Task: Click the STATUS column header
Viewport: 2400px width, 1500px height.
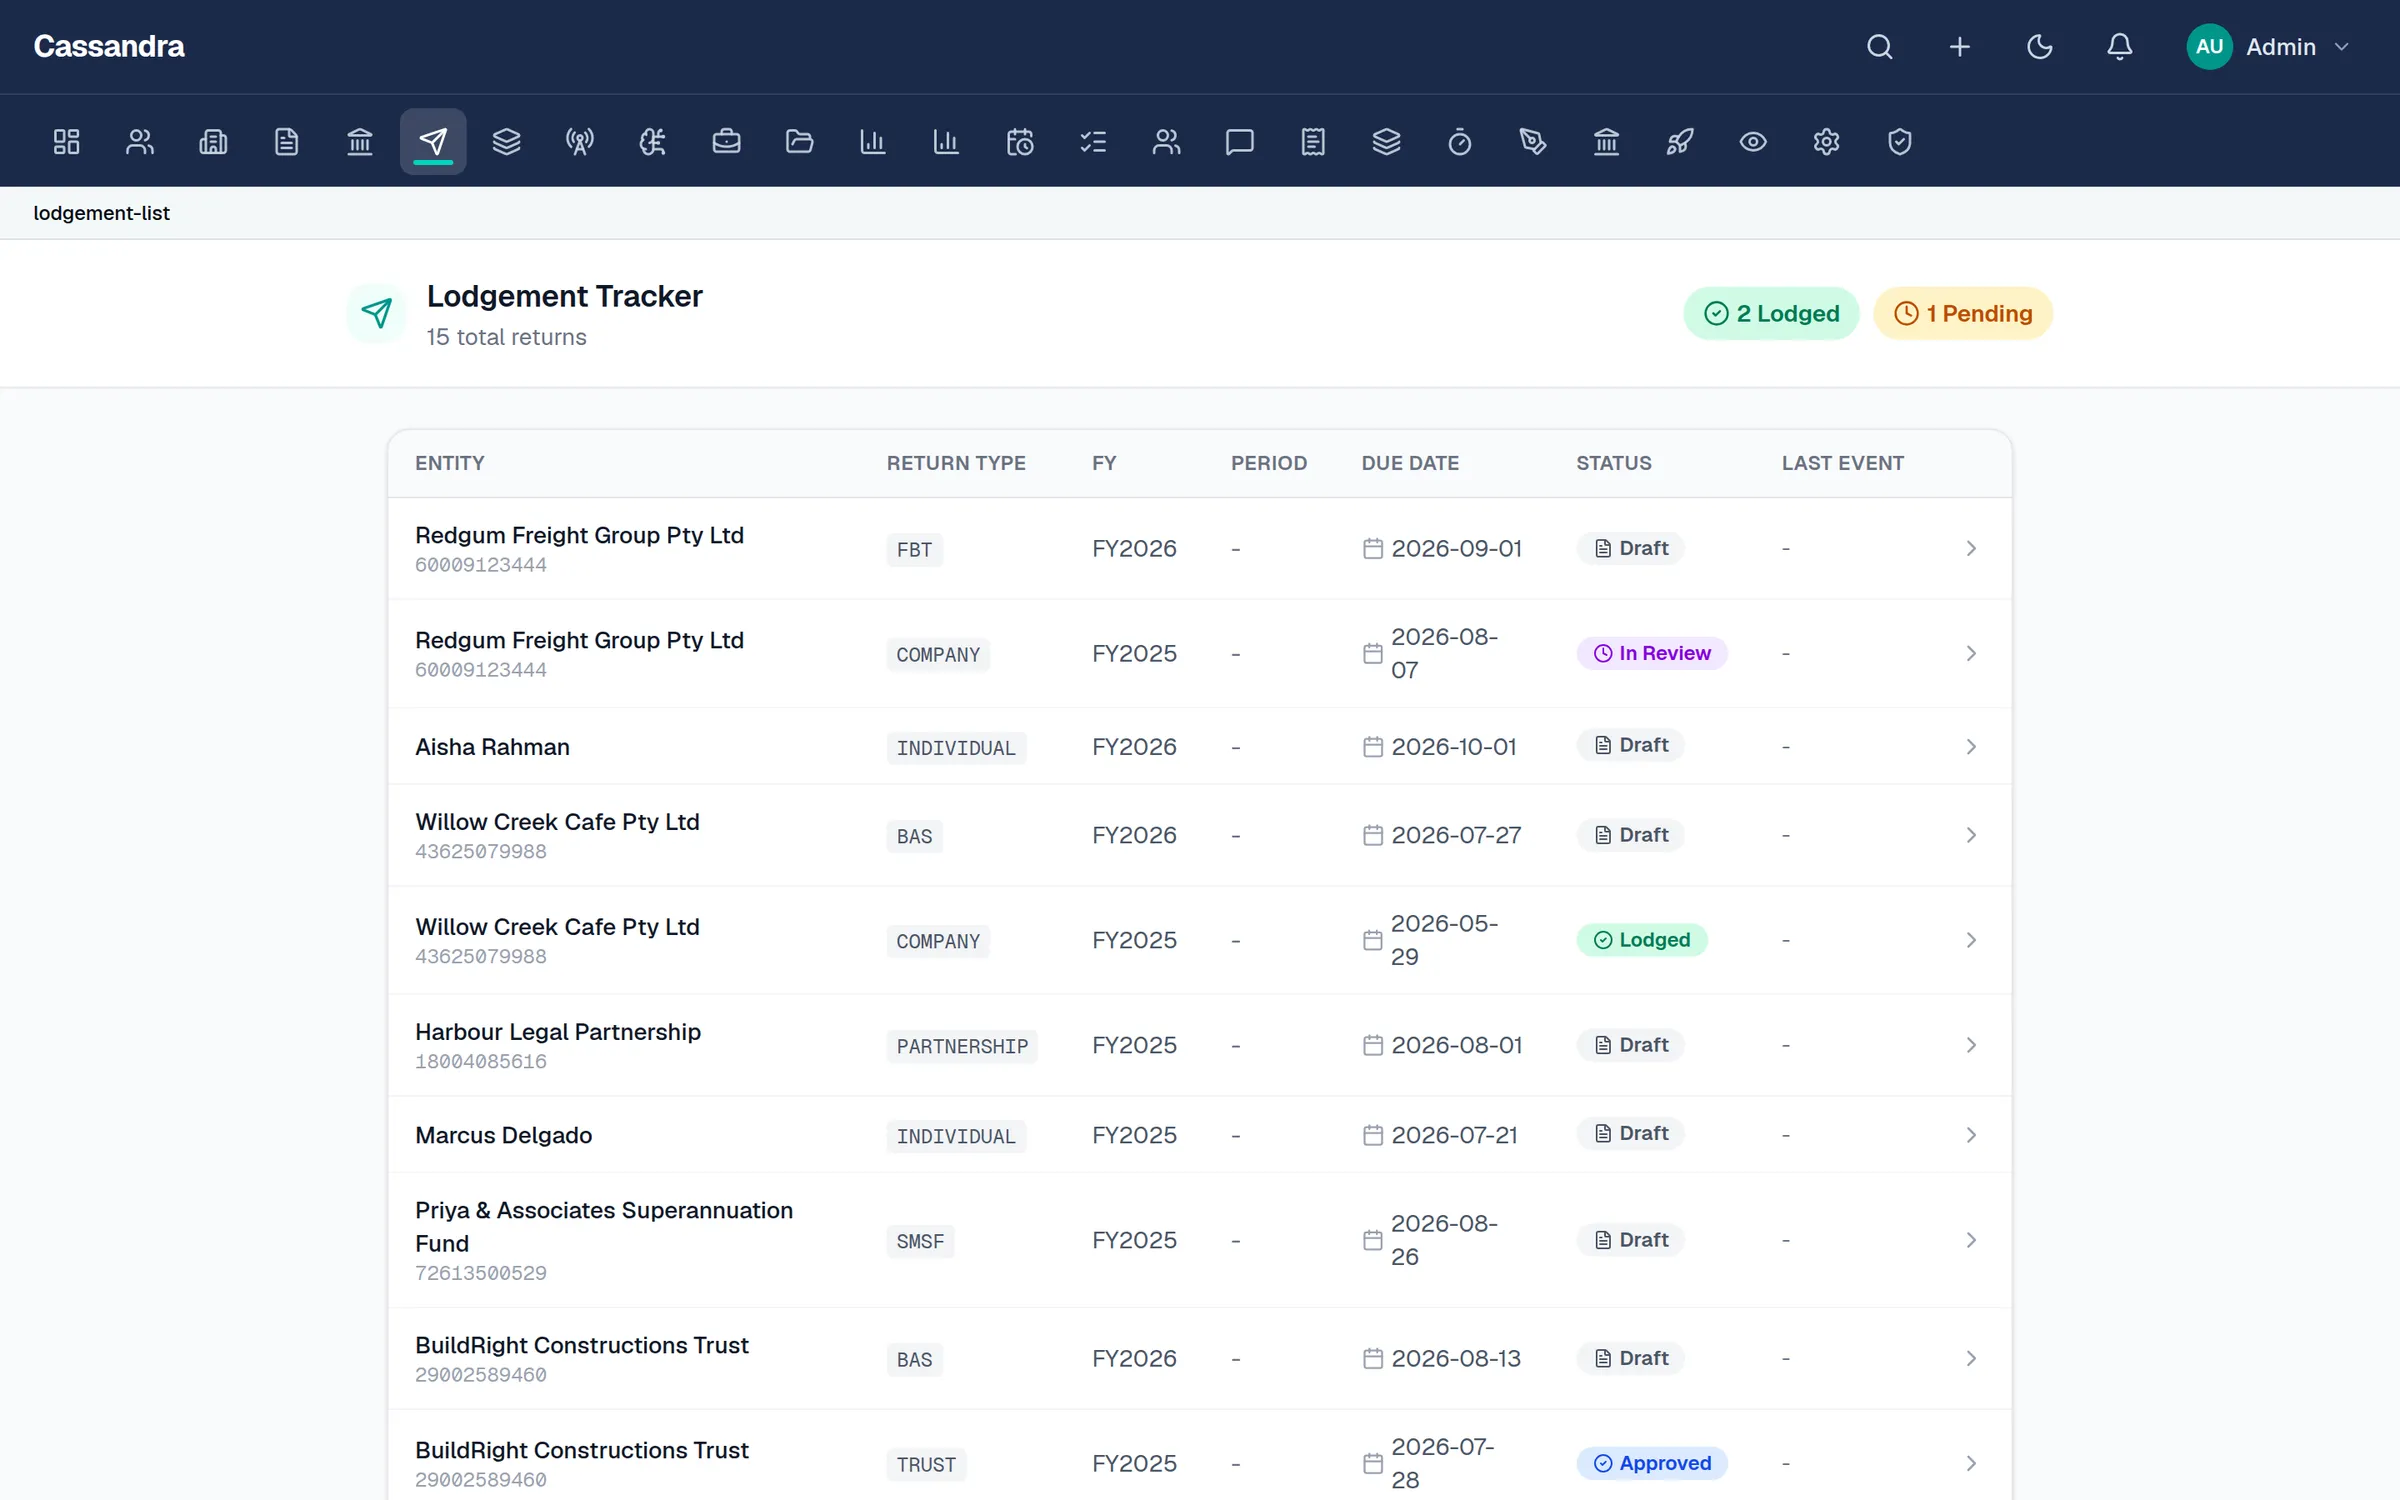Action: click(1614, 463)
